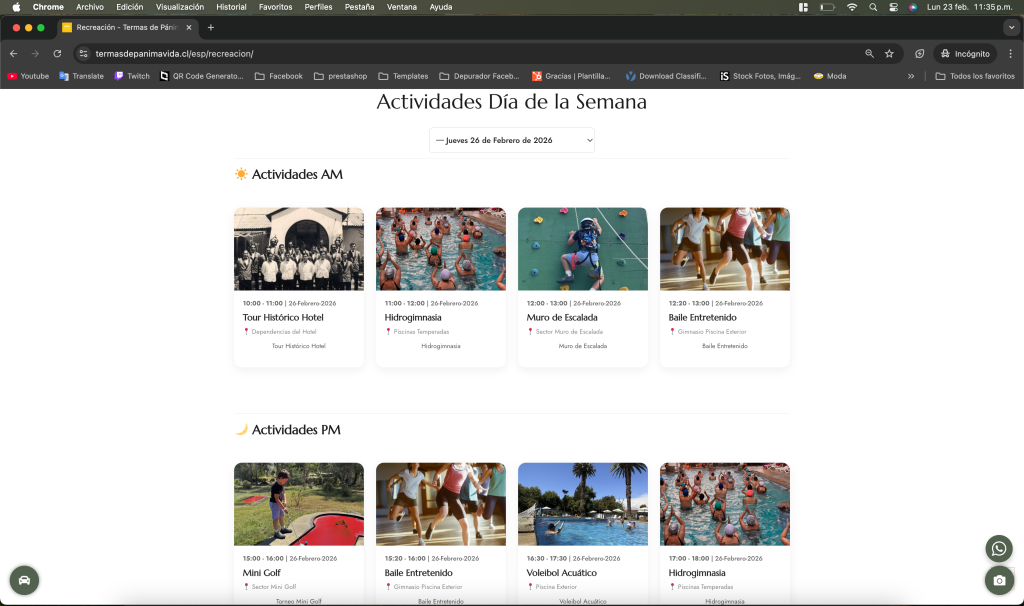This screenshot has height=606, width=1024.
Task: Open a new tab with the plus button
Action: (210, 27)
